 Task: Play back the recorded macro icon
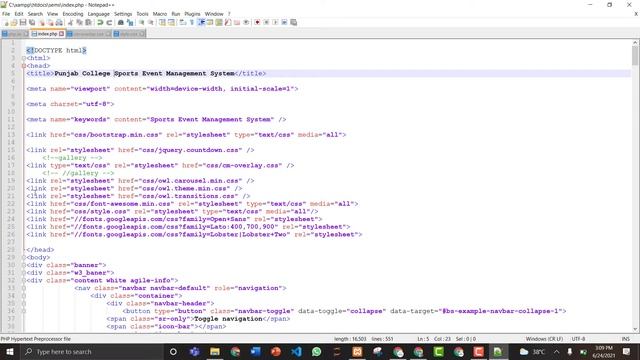[275, 22]
